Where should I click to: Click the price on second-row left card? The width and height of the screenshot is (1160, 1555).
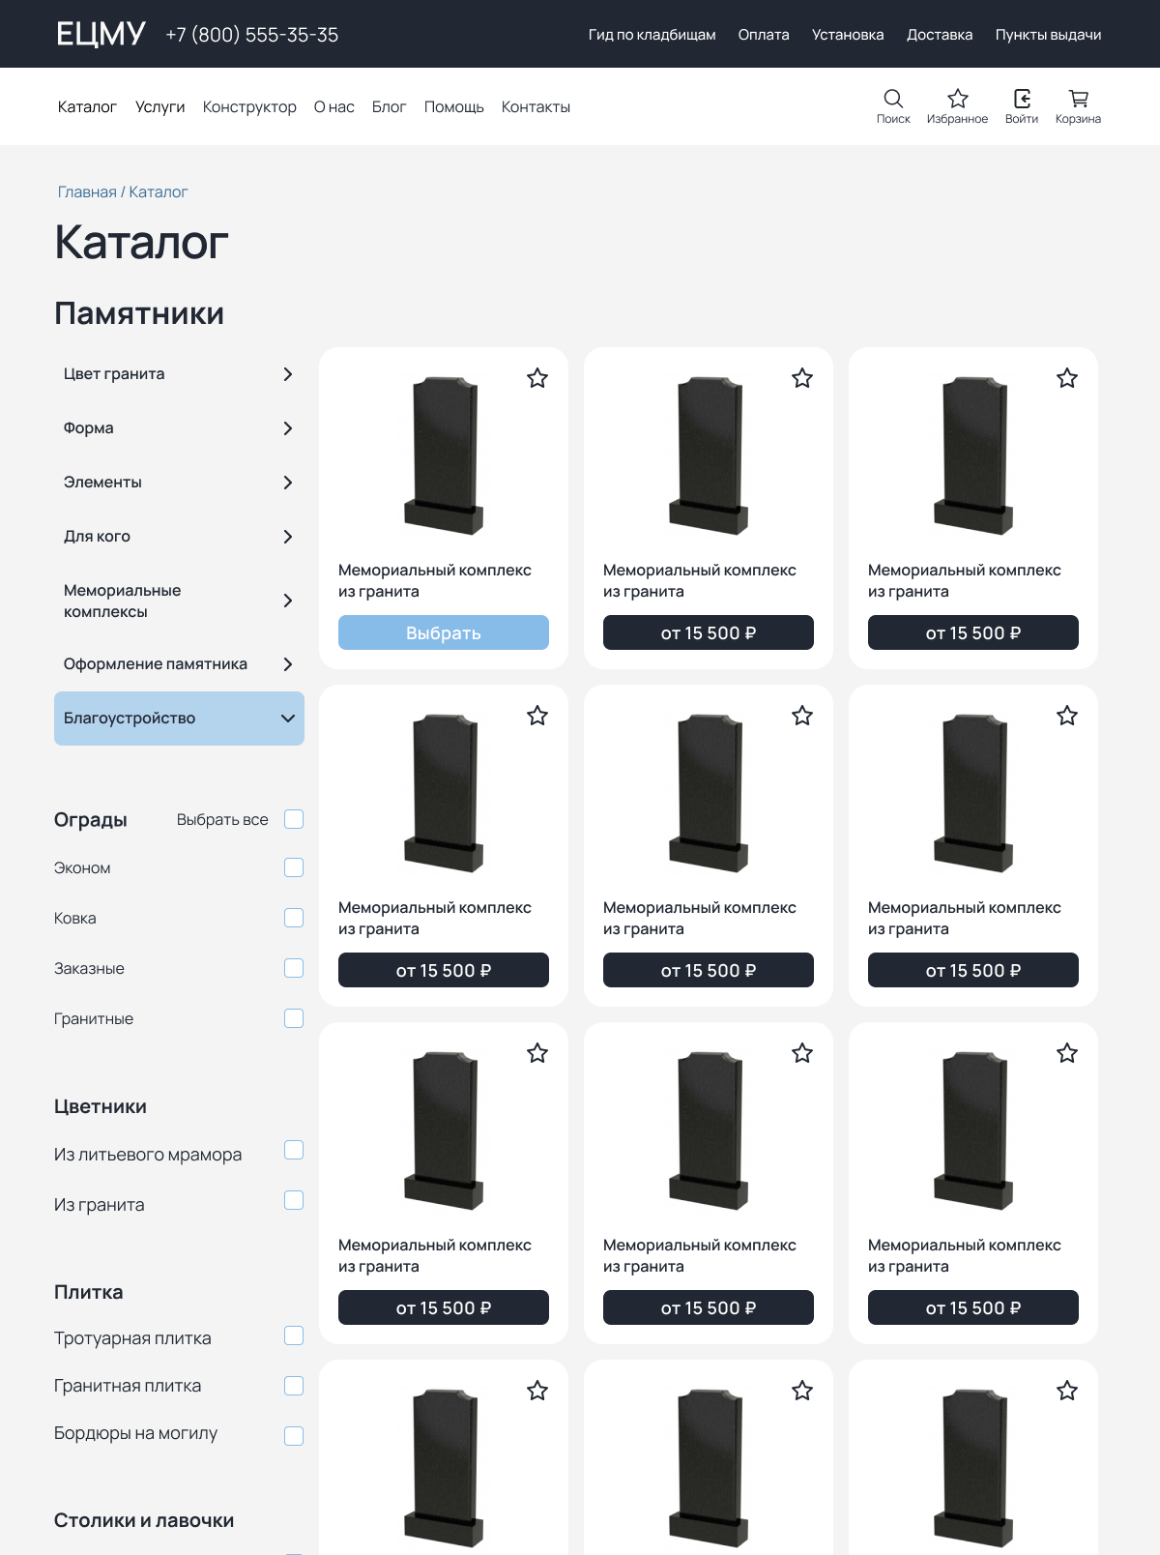[443, 970]
